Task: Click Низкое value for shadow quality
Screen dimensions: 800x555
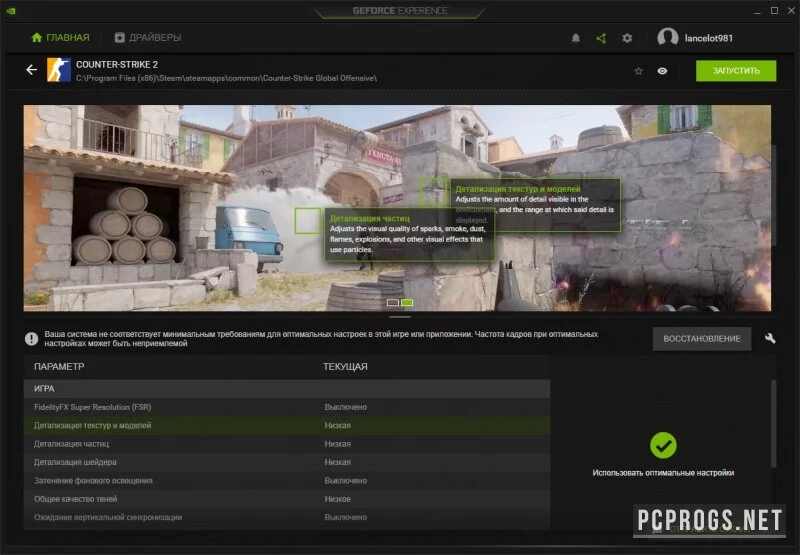Action: [x=338, y=499]
